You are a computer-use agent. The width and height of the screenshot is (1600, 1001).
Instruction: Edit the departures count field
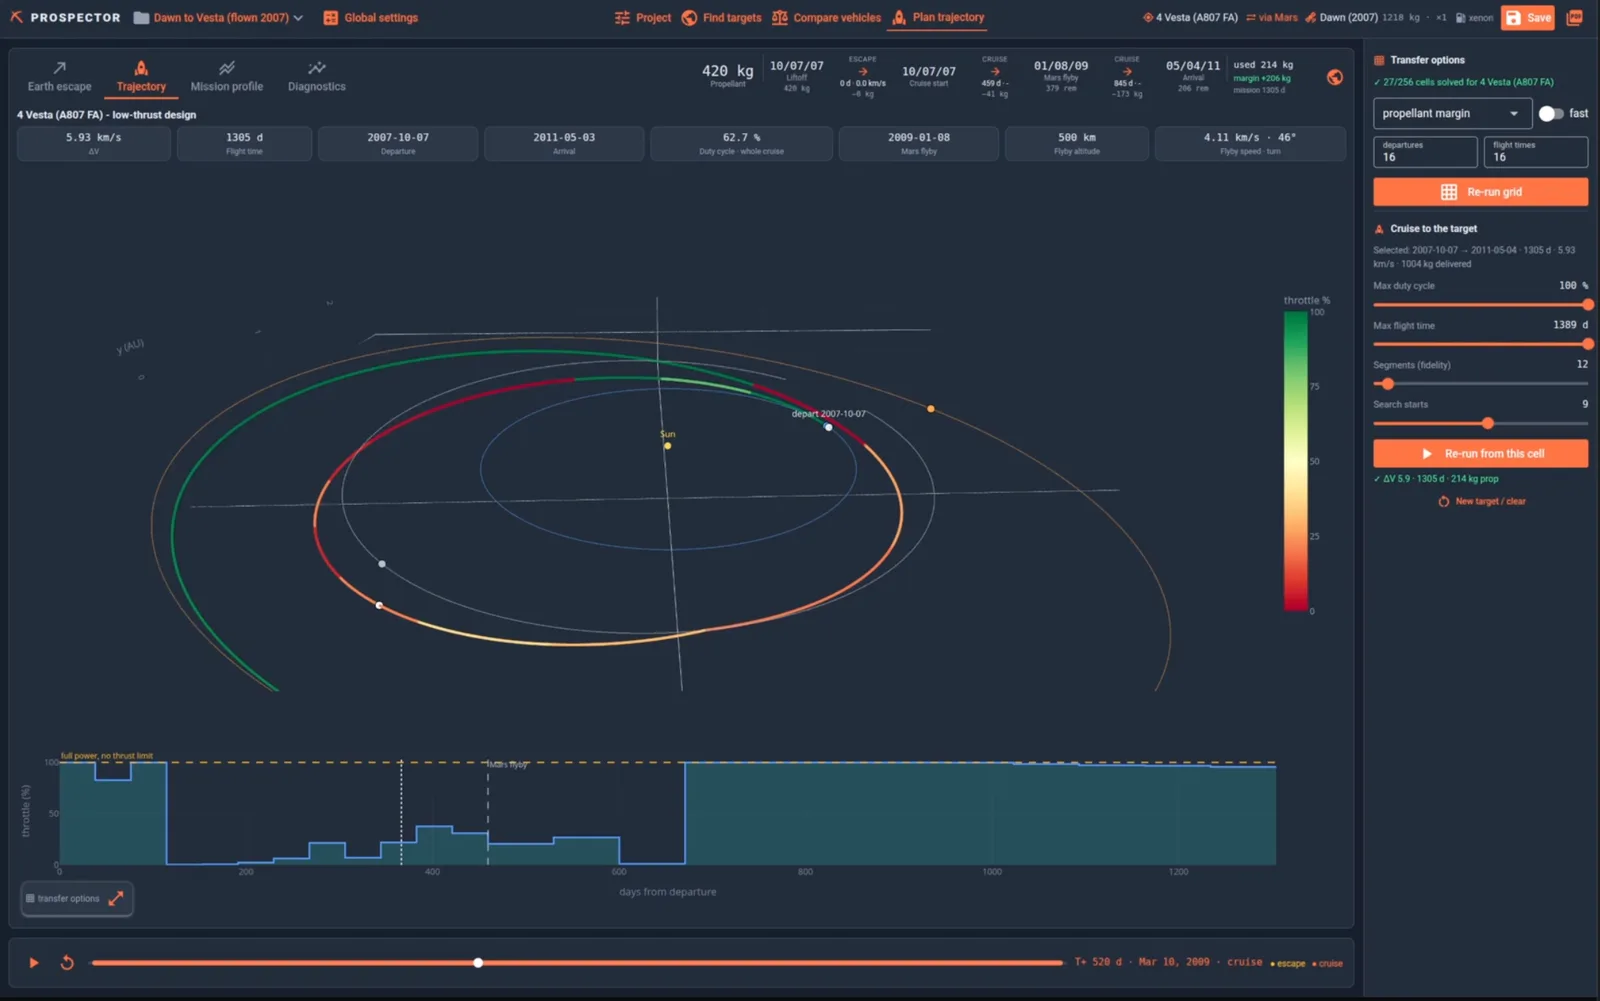[1425, 152]
